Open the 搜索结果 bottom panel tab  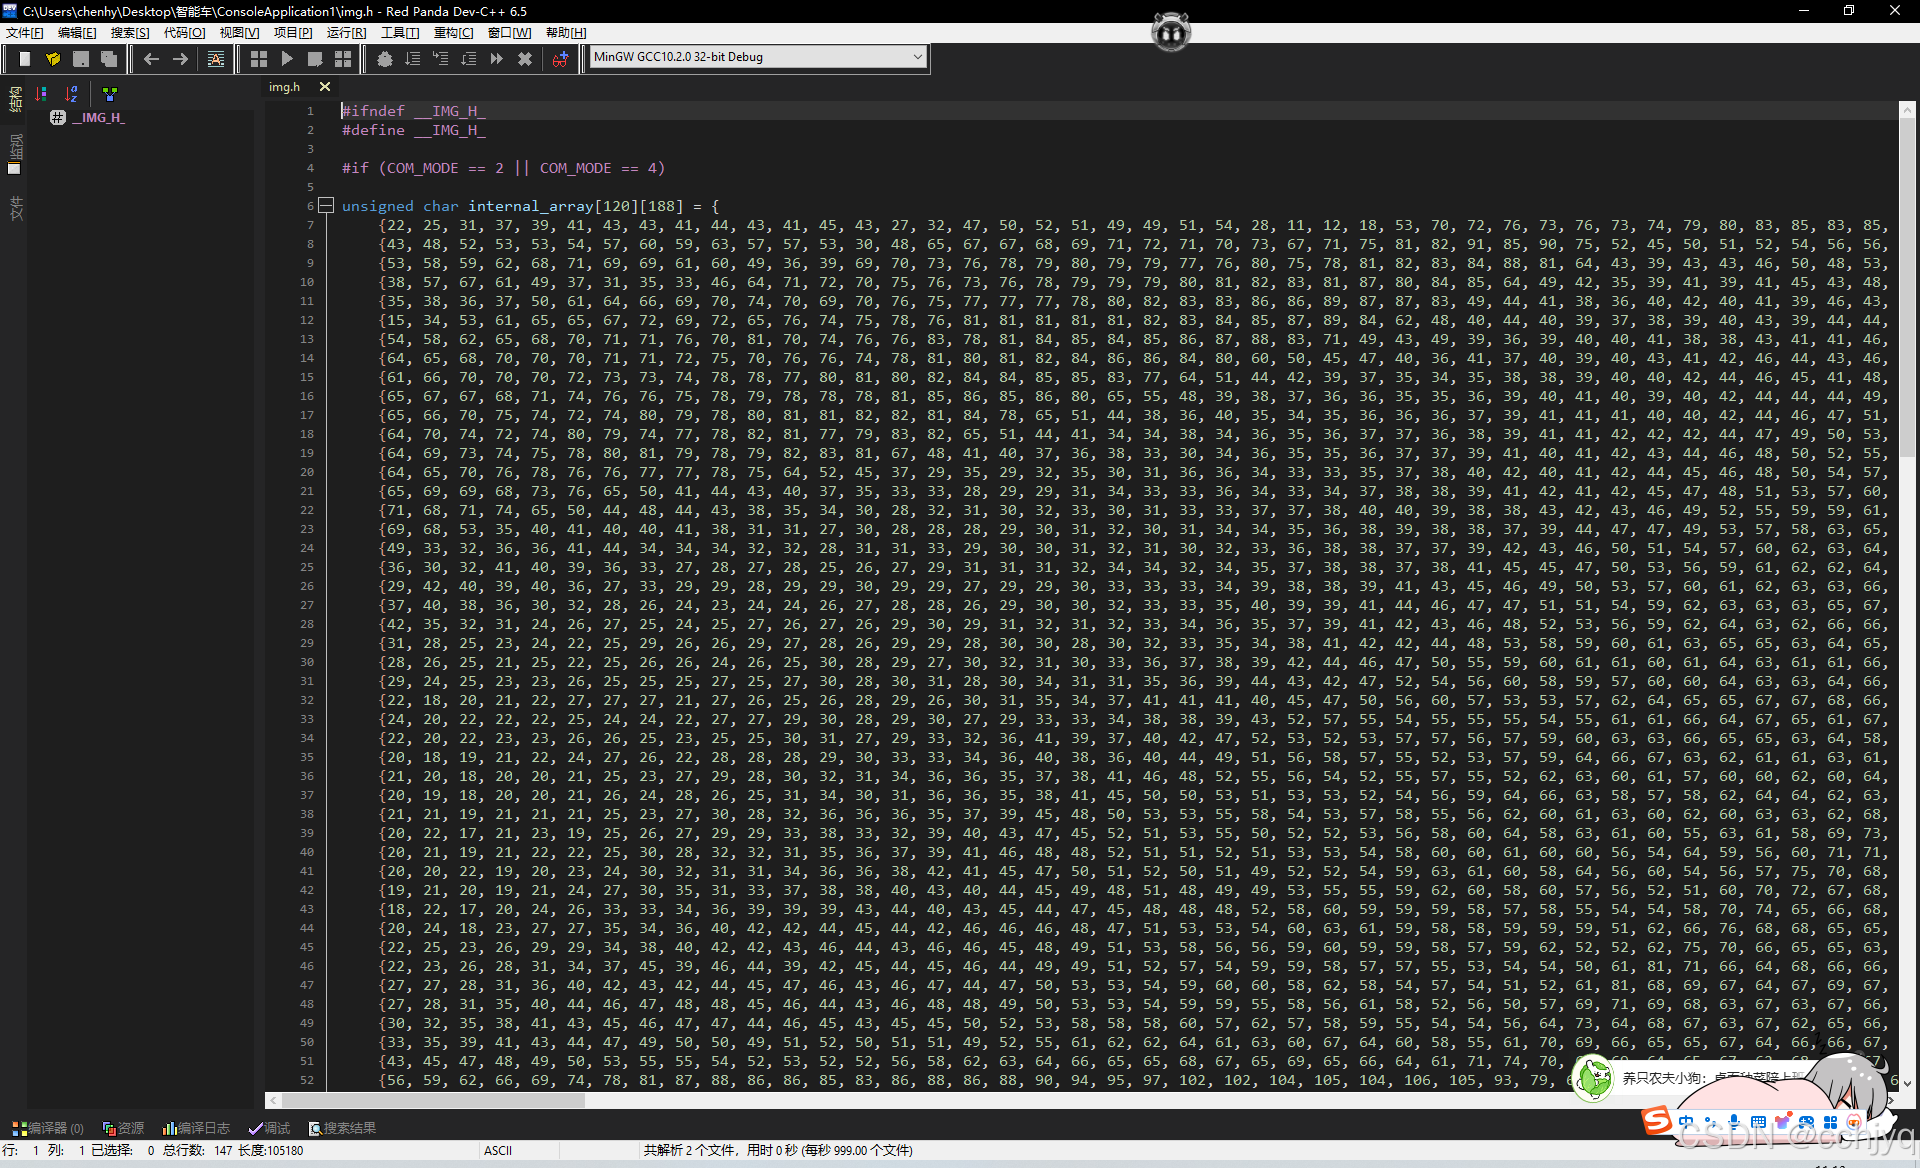[x=342, y=1128]
